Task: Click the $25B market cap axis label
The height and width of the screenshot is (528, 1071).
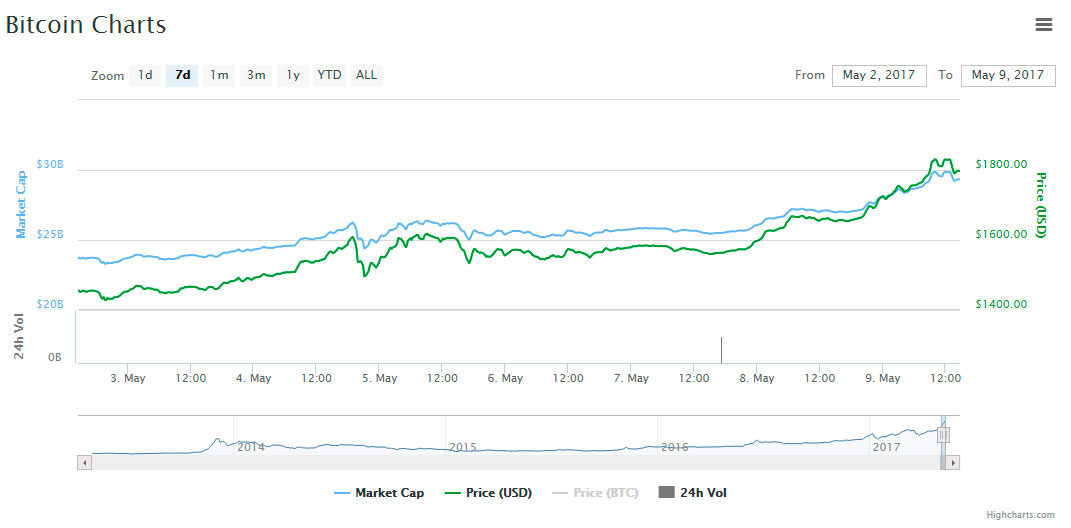Action: pyautogui.click(x=50, y=234)
